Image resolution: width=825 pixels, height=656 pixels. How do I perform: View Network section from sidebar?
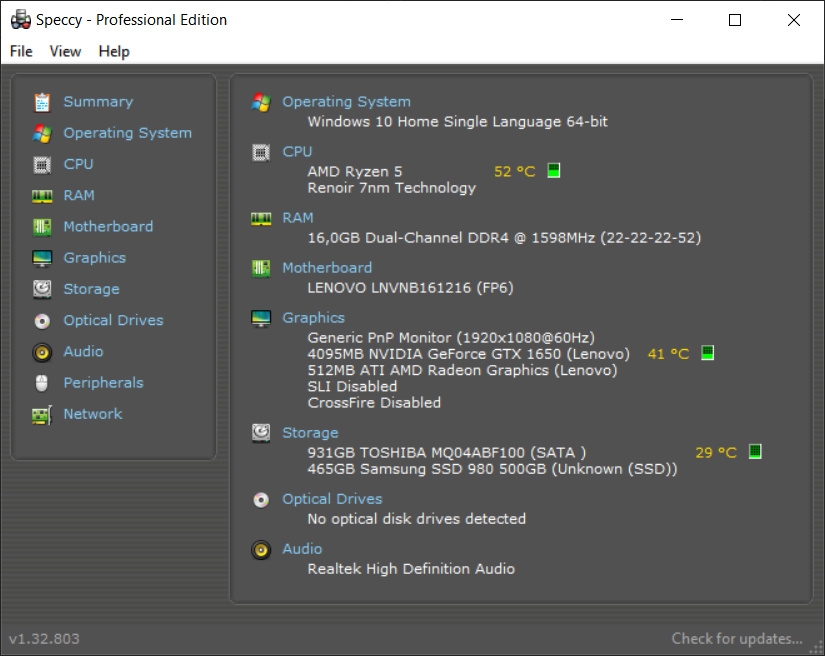click(93, 414)
